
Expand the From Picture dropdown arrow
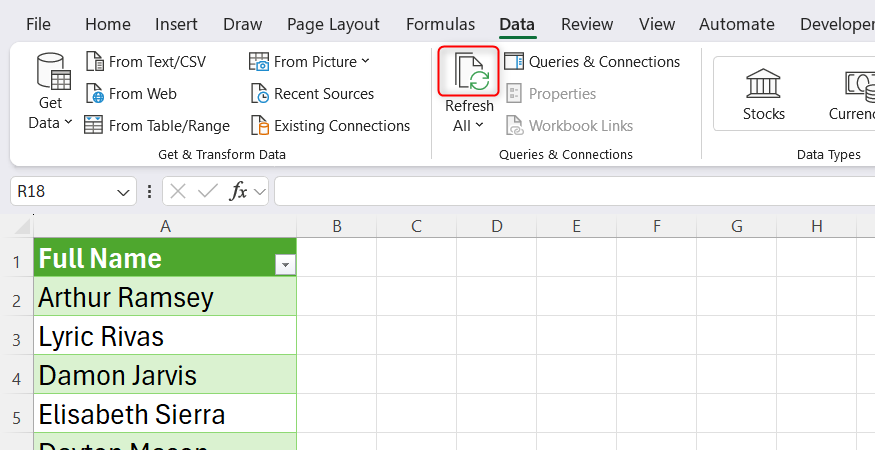[x=365, y=61]
